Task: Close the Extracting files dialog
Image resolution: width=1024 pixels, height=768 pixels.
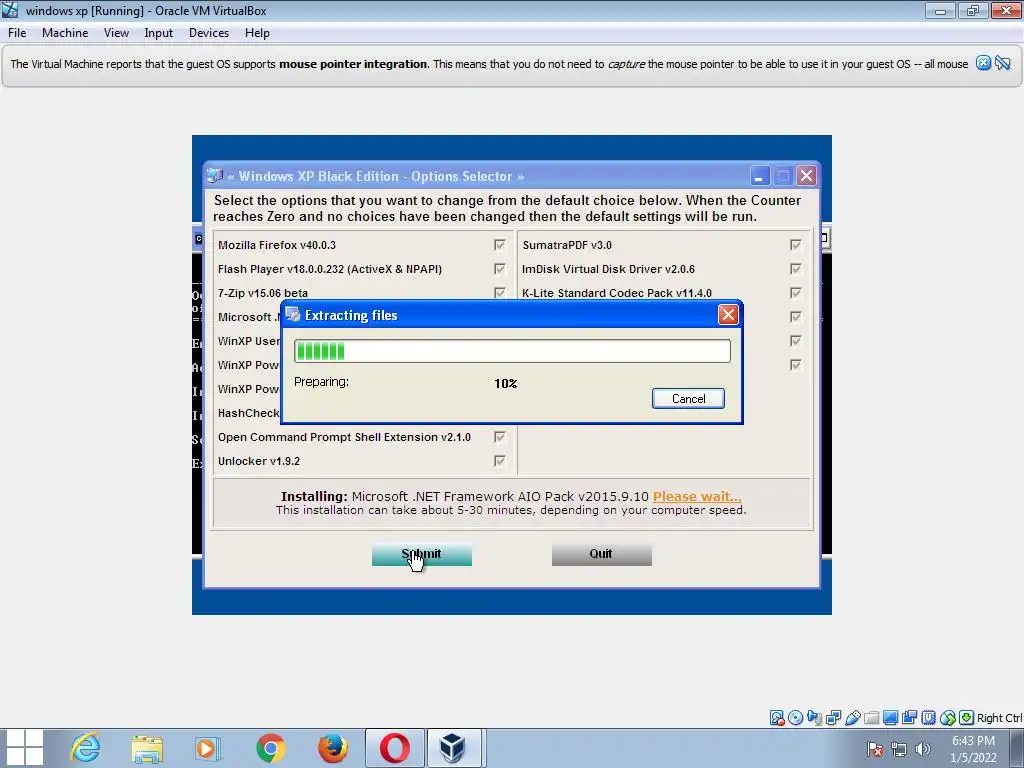Action: pos(728,315)
